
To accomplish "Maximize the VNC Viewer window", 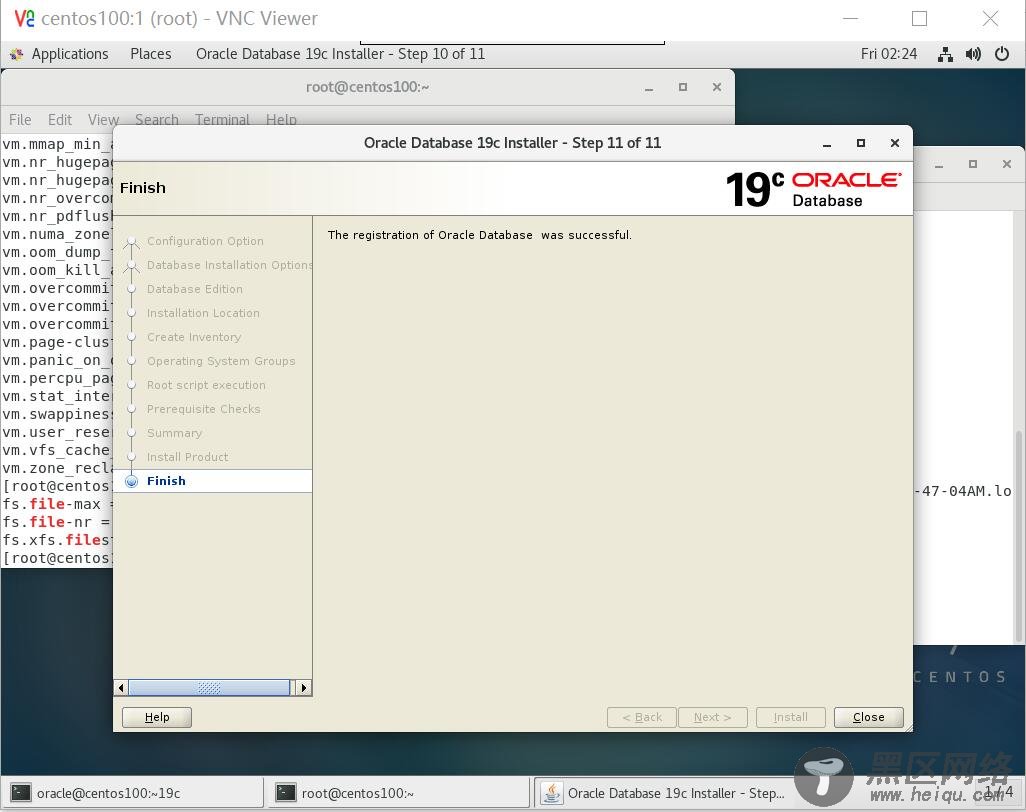I will pyautogui.click(x=919, y=18).
